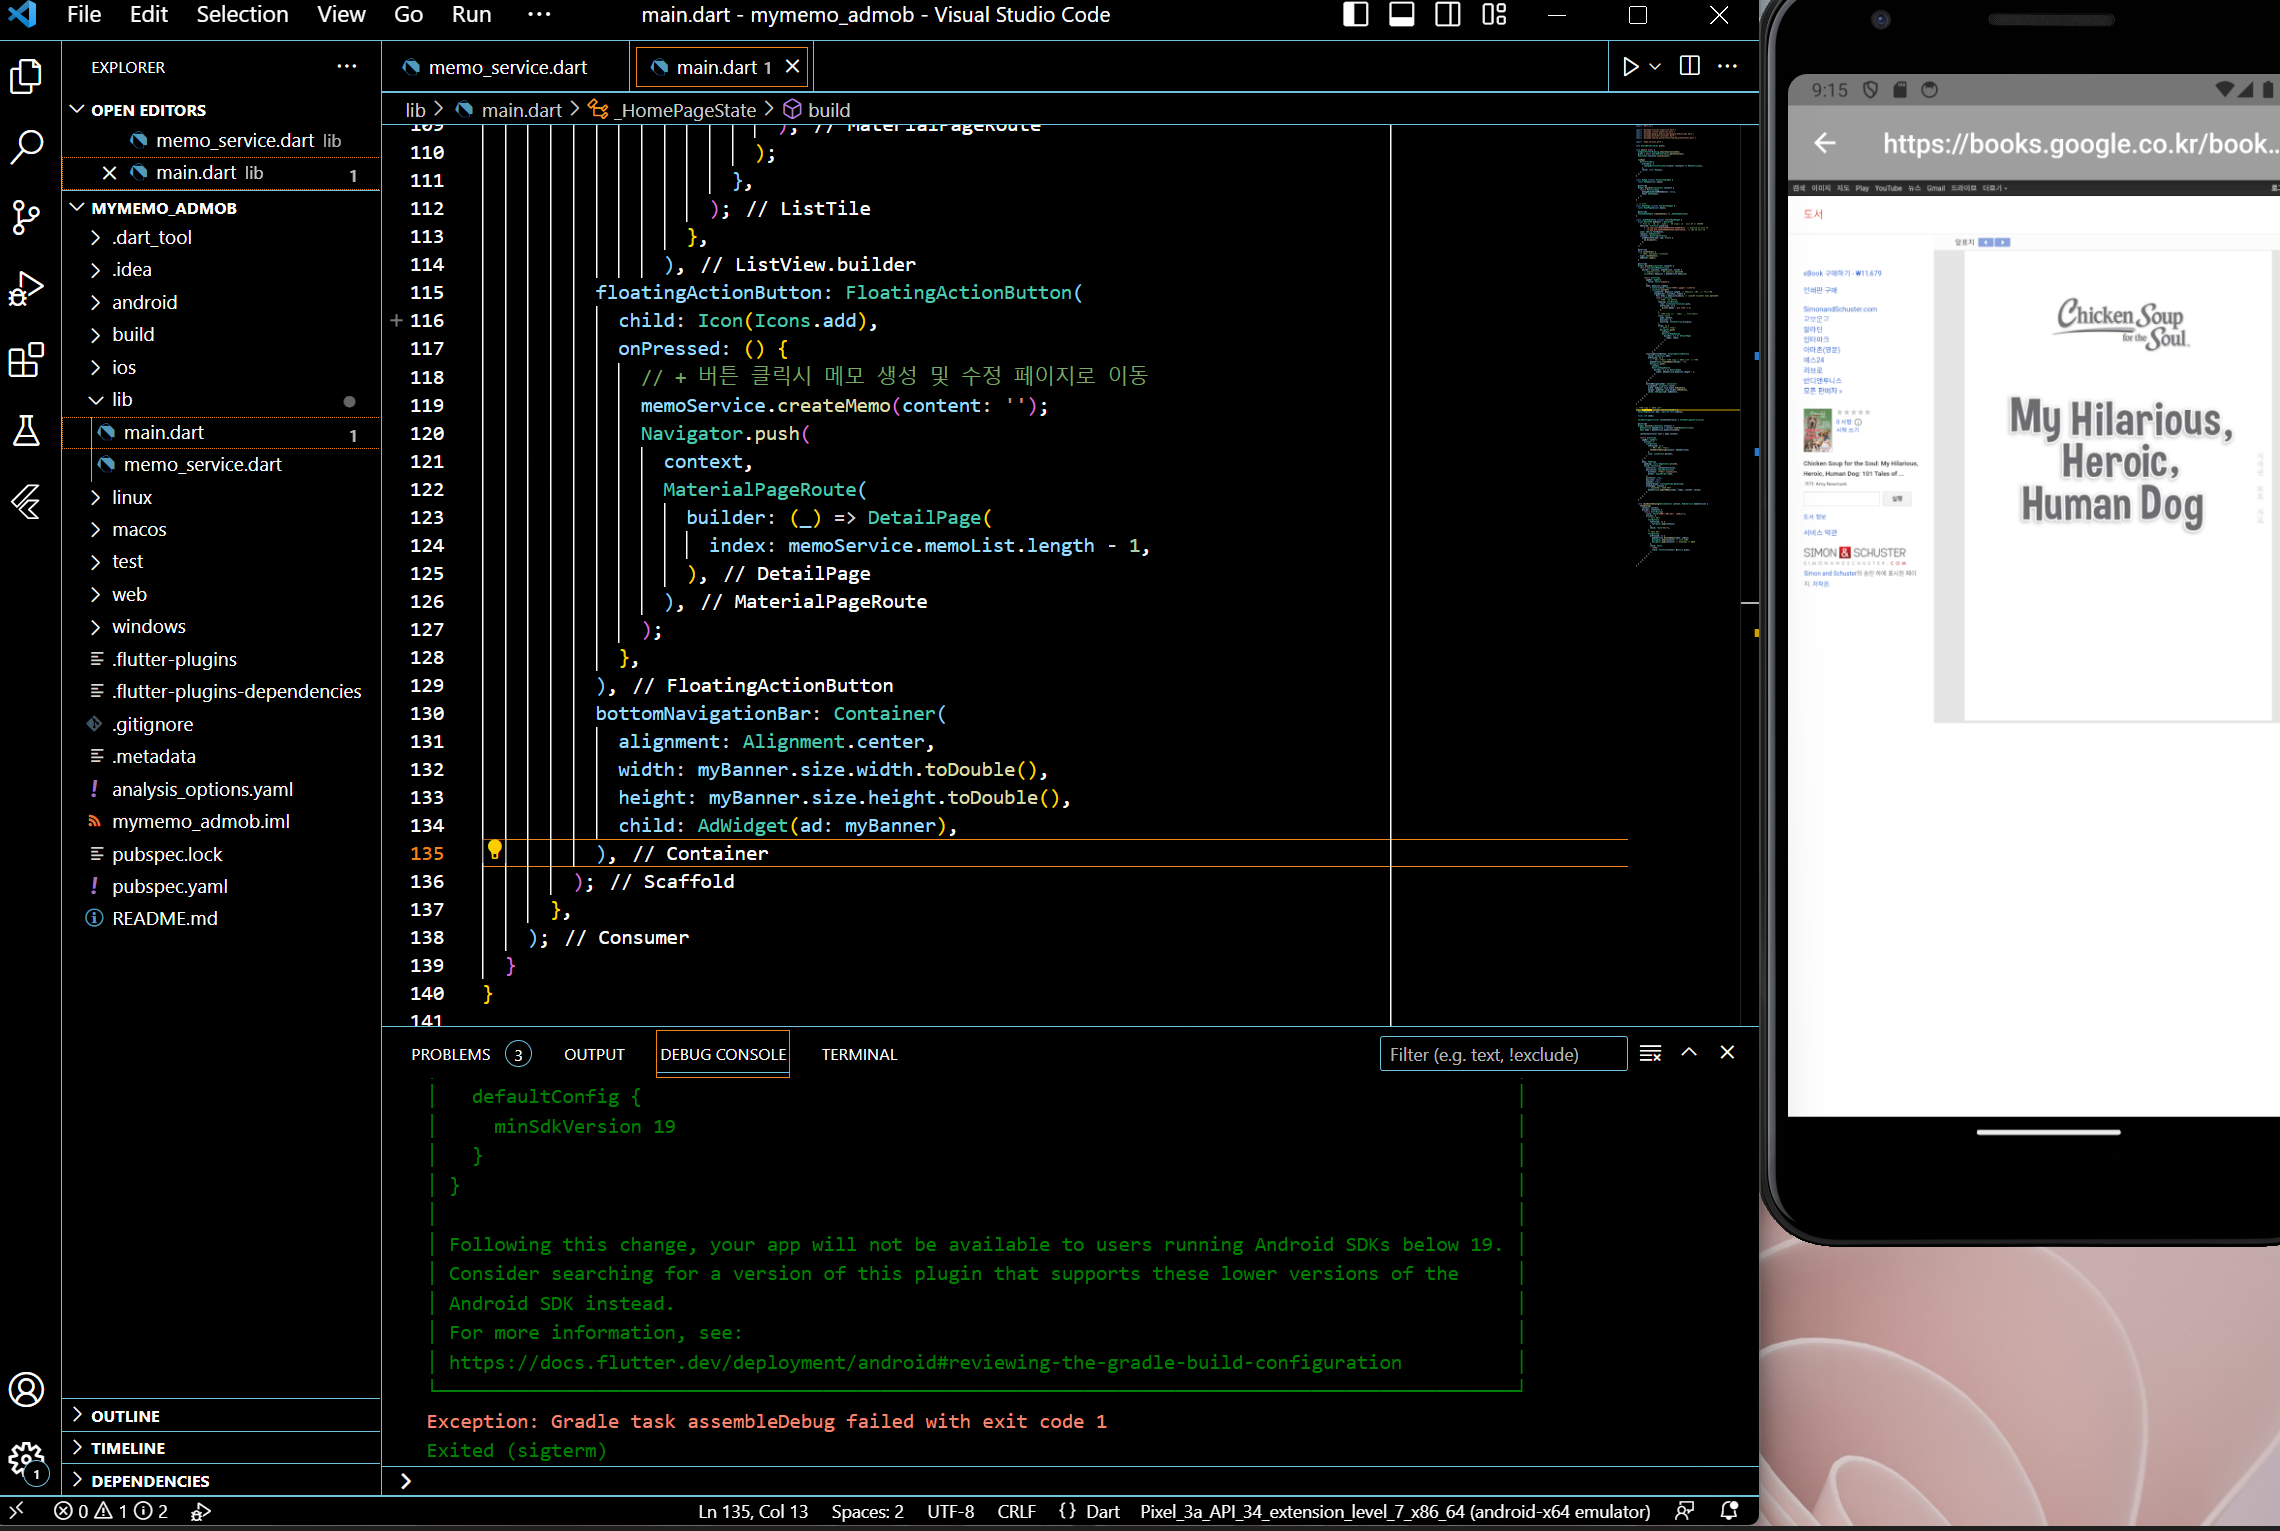Open the Explorer view in activity bar

point(26,77)
